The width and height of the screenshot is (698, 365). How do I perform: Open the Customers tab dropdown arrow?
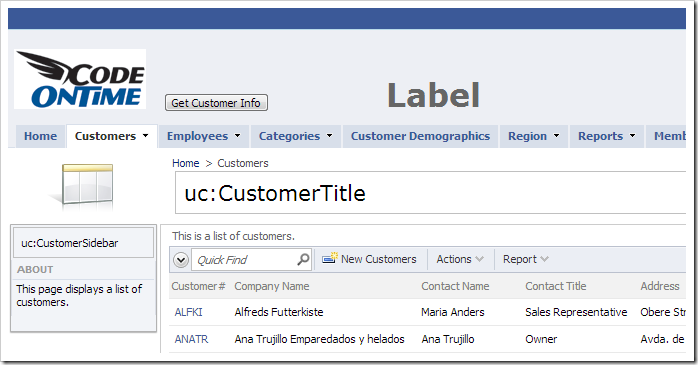pos(146,136)
